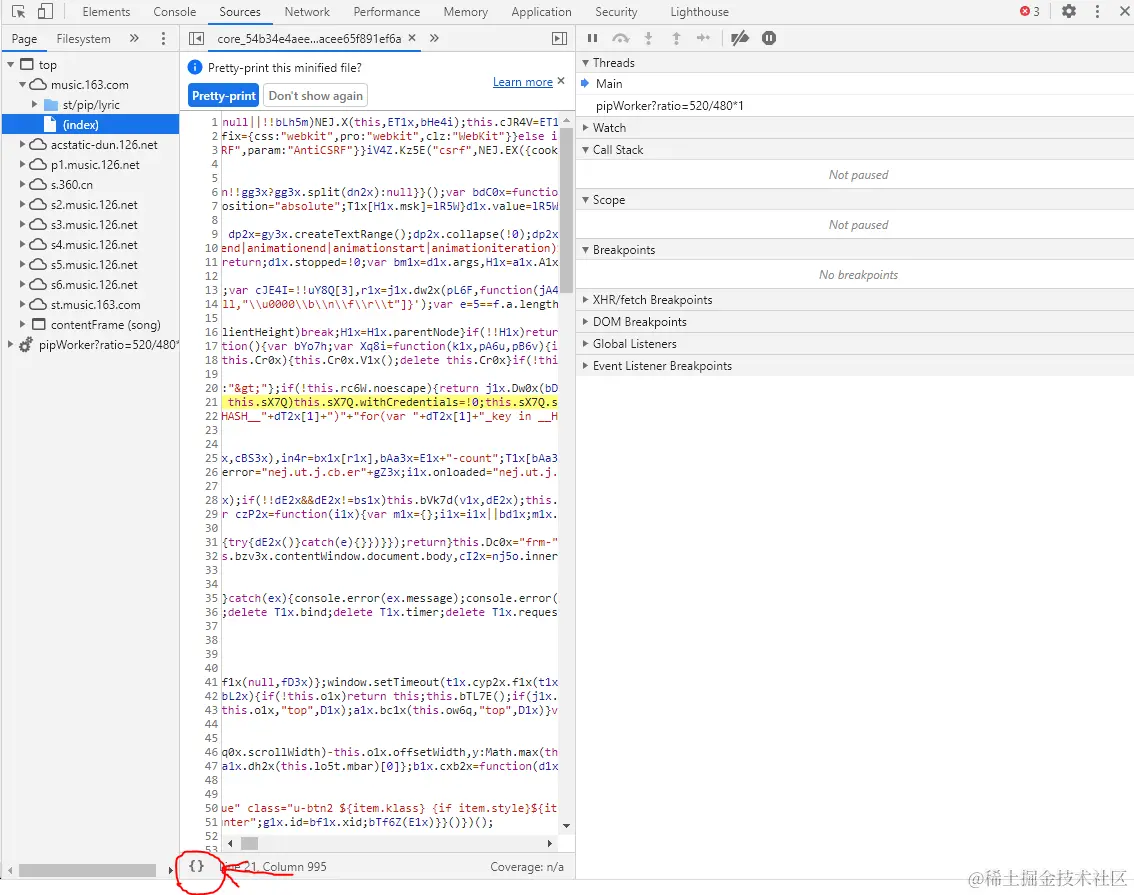The image size is (1134, 895).
Task: Open the Network tab
Action: coord(307,12)
